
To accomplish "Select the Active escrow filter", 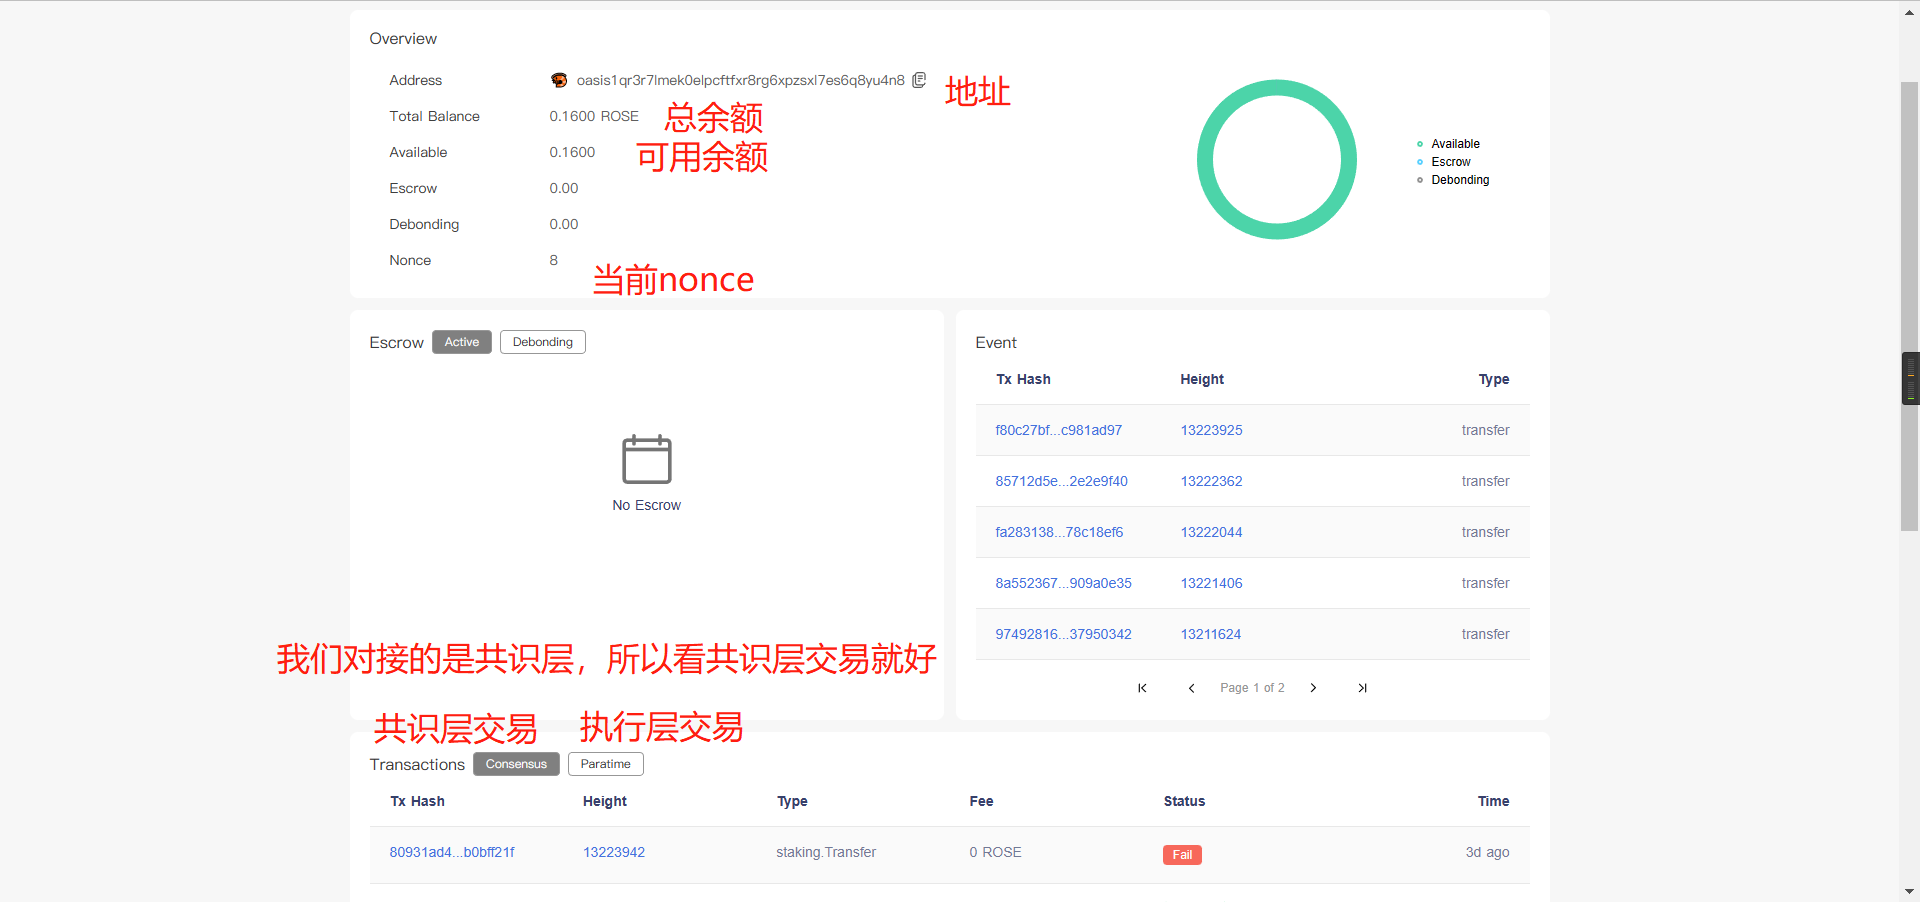I will pos(461,341).
